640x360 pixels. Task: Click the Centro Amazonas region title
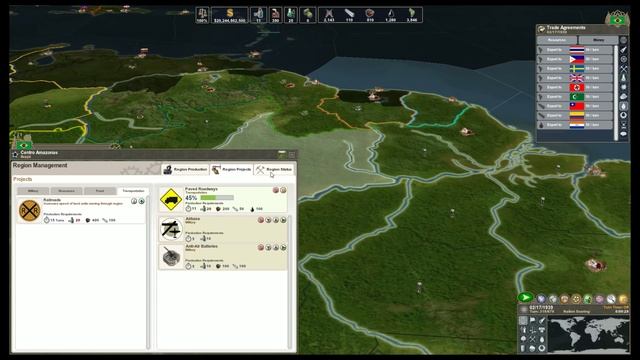click(x=39, y=152)
